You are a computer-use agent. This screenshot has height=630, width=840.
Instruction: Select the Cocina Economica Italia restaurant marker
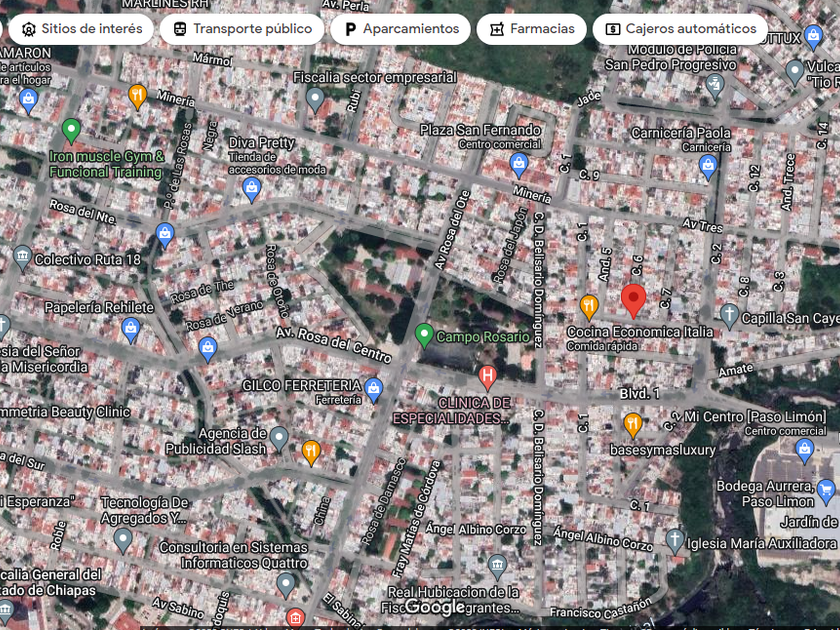(x=589, y=306)
